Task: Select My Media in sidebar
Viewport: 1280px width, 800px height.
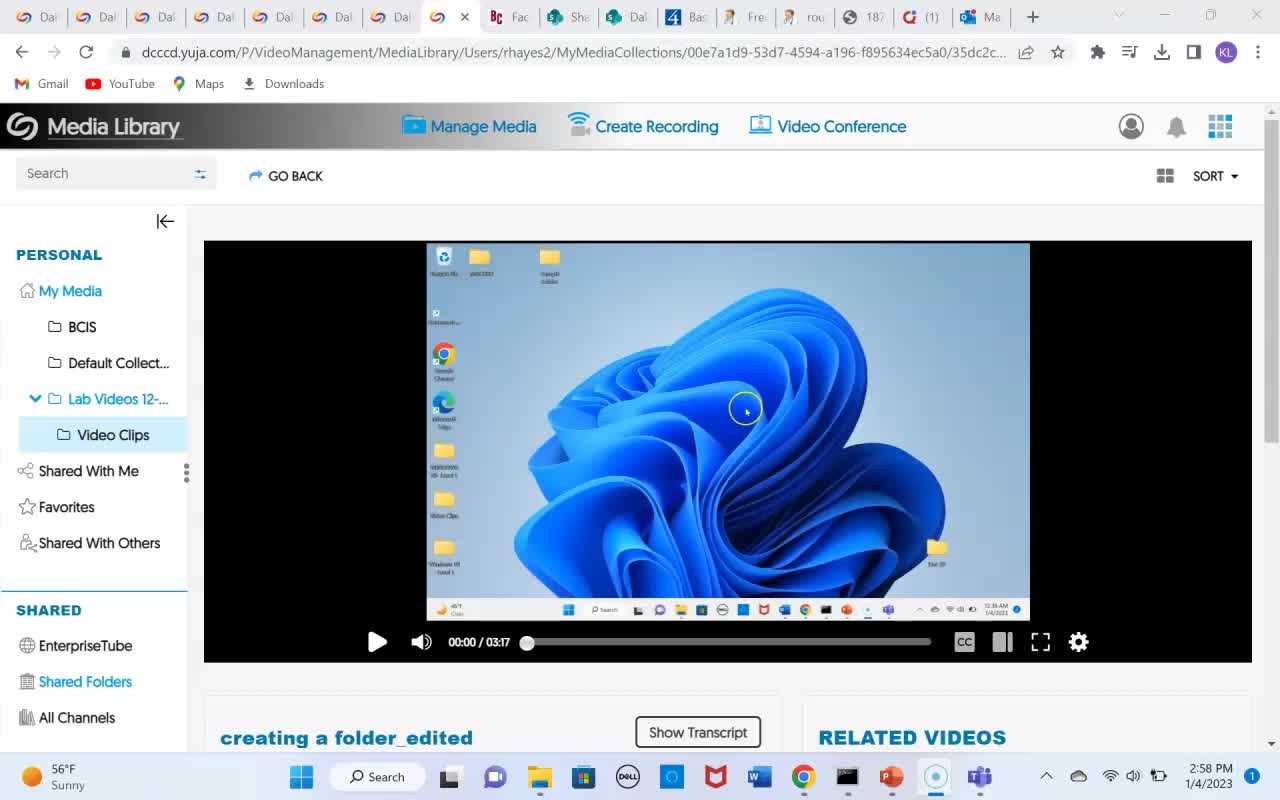Action: coord(60,291)
